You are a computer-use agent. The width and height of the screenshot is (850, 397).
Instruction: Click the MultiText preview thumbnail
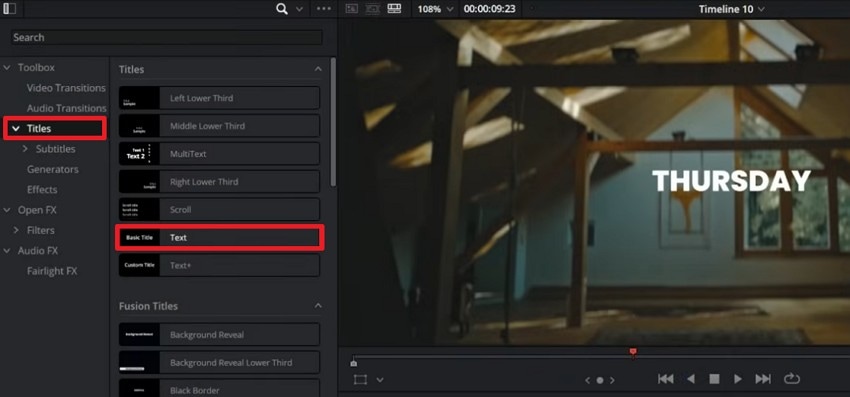point(139,154)
